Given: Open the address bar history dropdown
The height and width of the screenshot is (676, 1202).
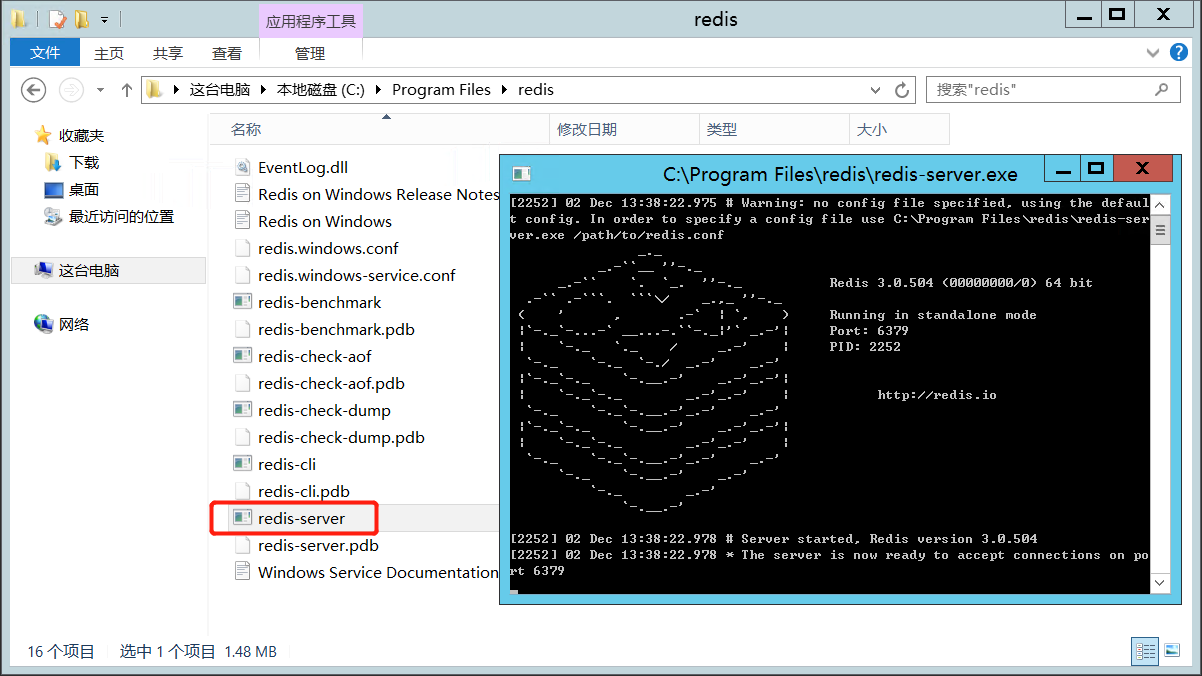Looking at the screenshot, I should pyautogui.click(x=875, y=89).
